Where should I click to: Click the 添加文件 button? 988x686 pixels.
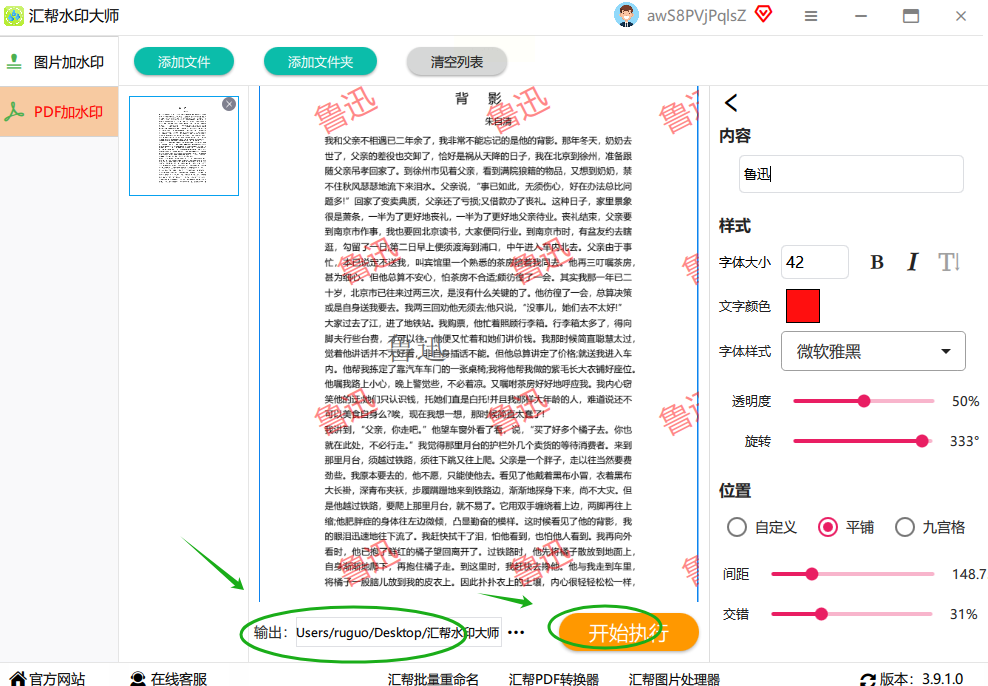[x=184, y=62]
